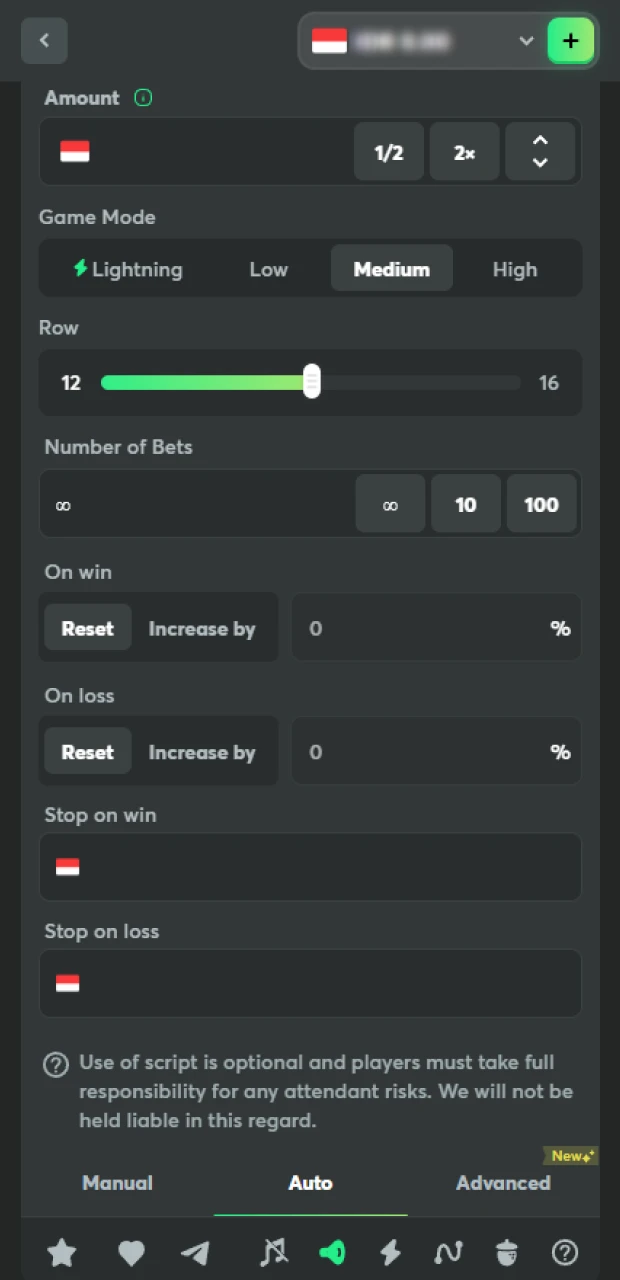Decrease amount with the down stepper arrow
The image size is (620, 1280).
[540, 164]
